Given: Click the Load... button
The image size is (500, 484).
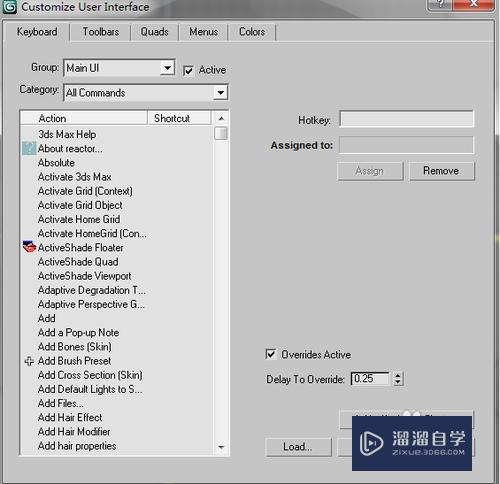Looking at the screenshot, I should click(x=298, y=447).
